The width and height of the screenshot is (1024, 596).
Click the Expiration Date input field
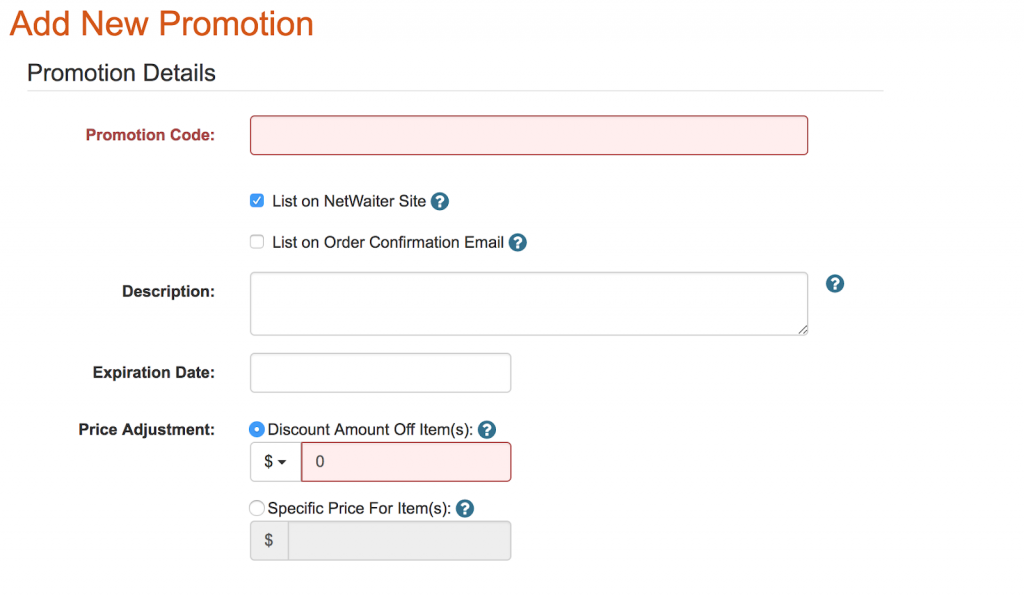click(x=381, y=373)
